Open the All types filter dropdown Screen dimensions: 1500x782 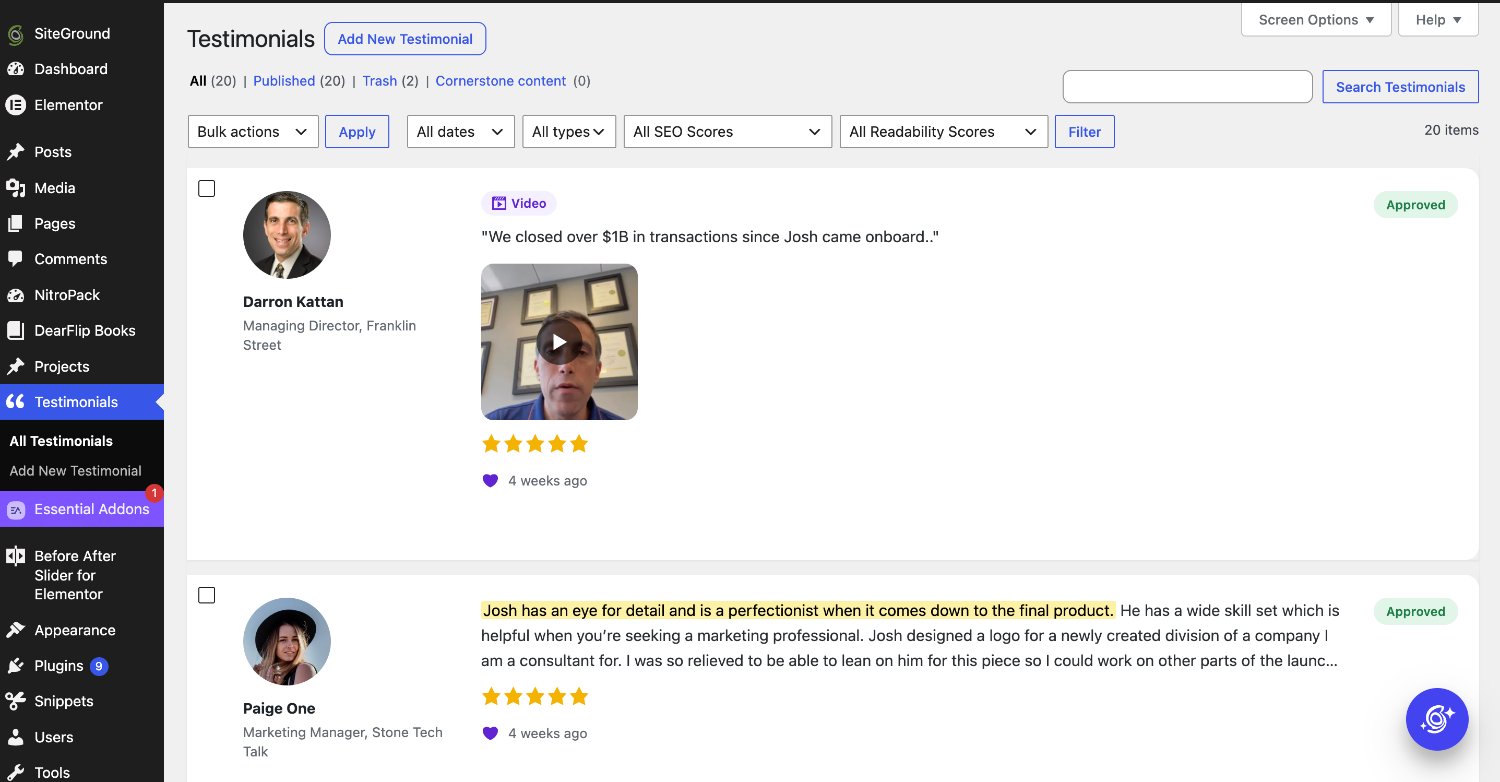(569, 132)
